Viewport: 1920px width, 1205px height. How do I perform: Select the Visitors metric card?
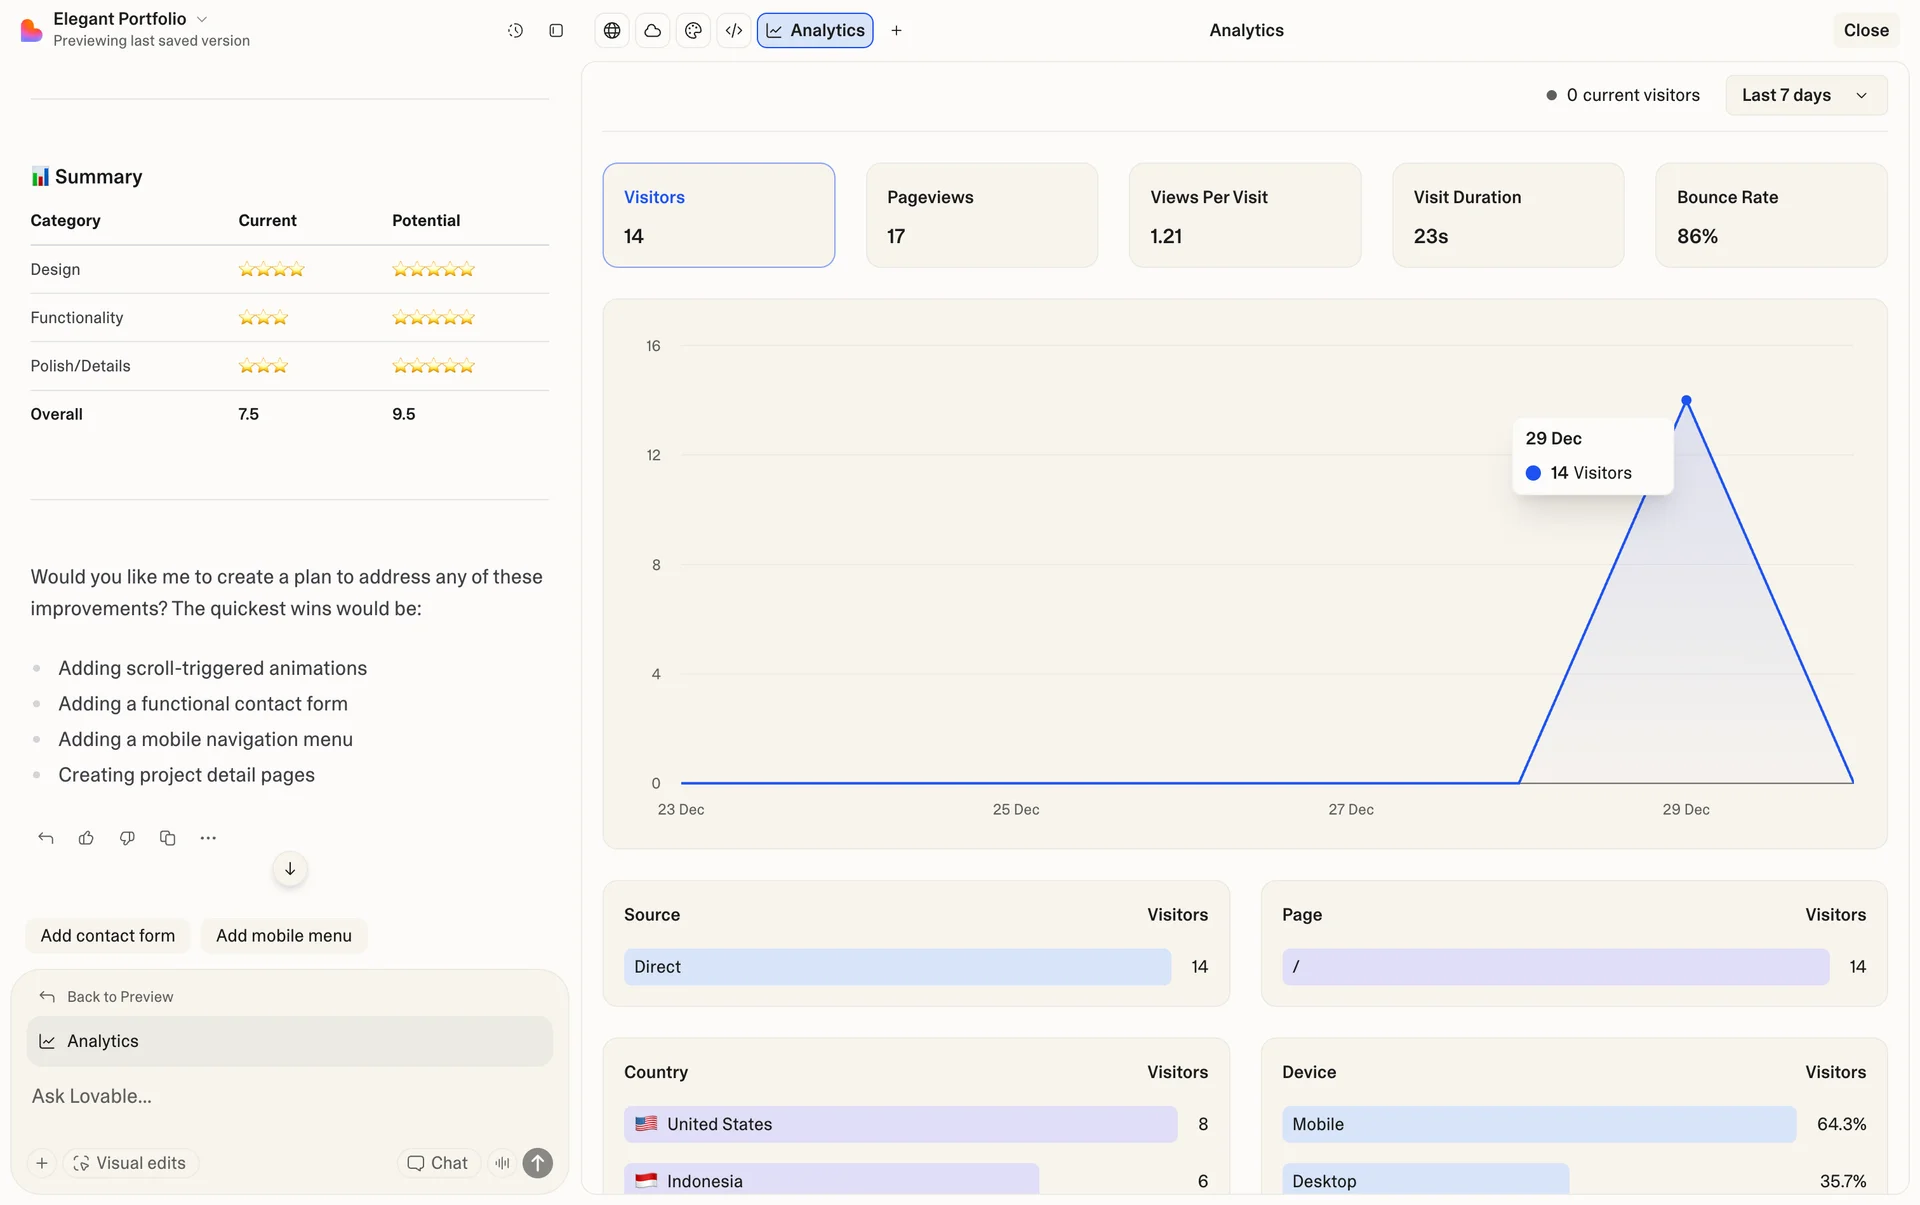pos(718,215)
